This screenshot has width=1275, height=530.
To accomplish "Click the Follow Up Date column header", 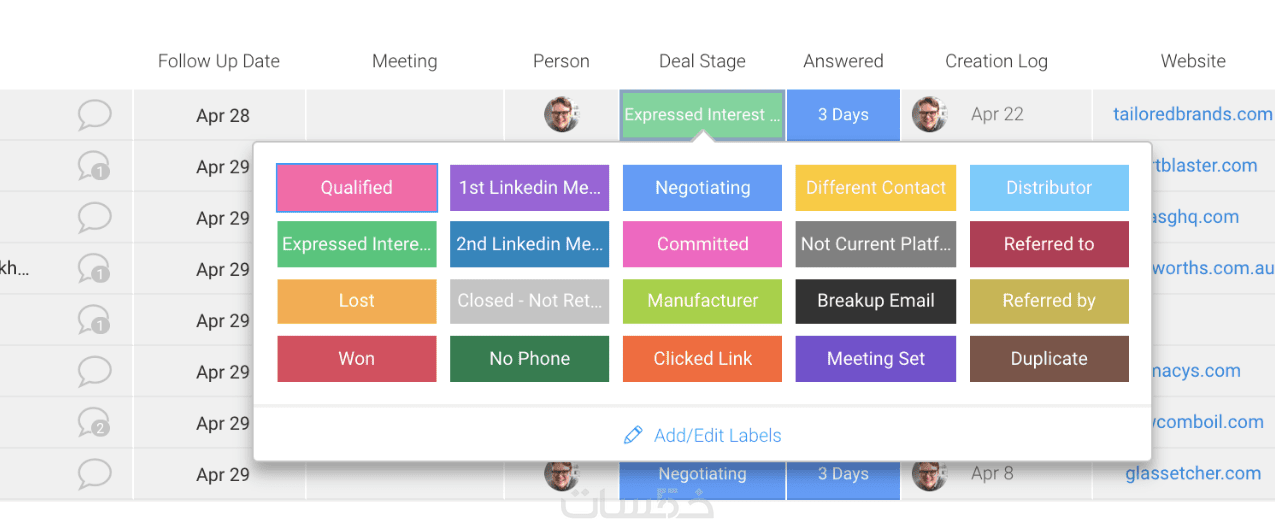I will click(219, 61).
